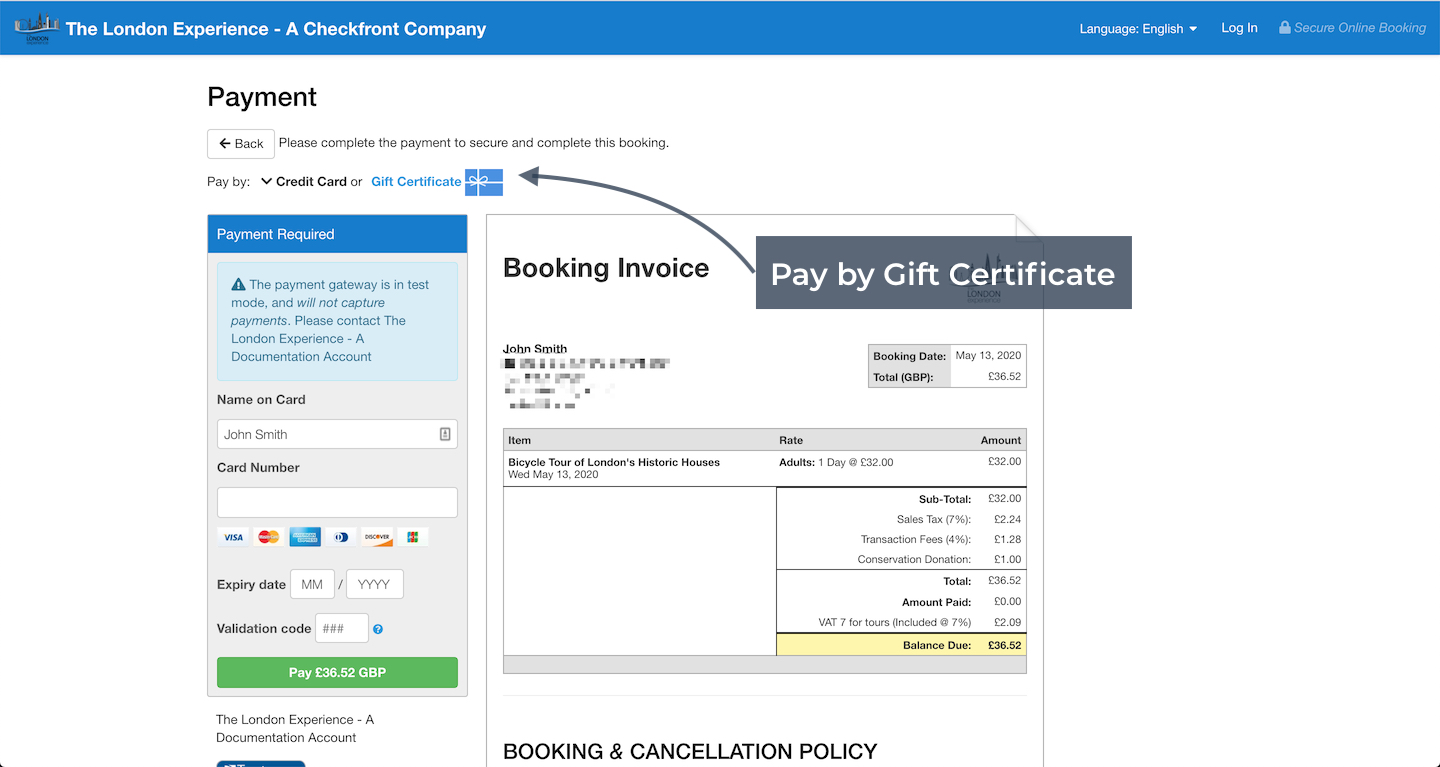Click the test mode warning triangle icon
The image size is (1440, 767).
click(x=238, y=285)
